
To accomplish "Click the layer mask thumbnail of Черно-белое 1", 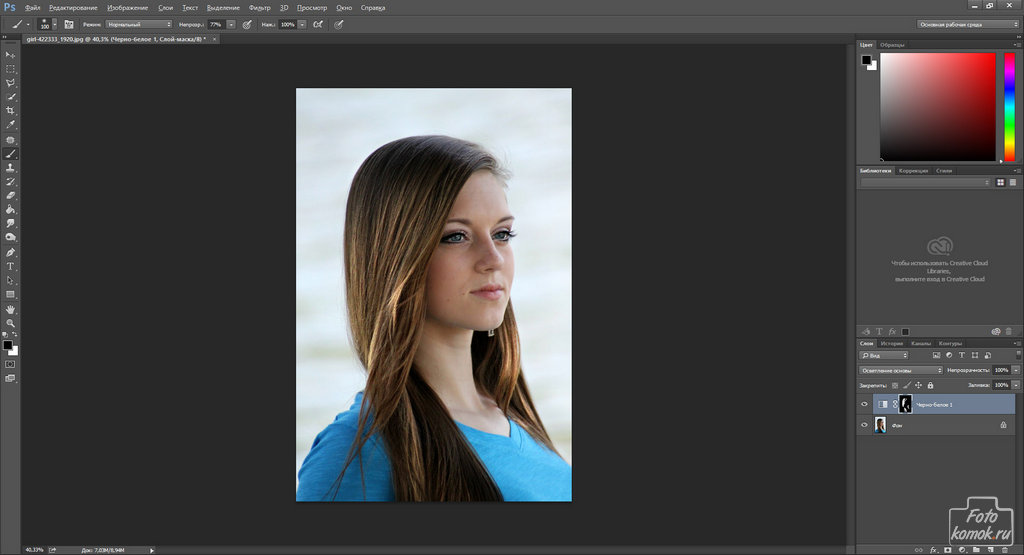I will (905, 404).
